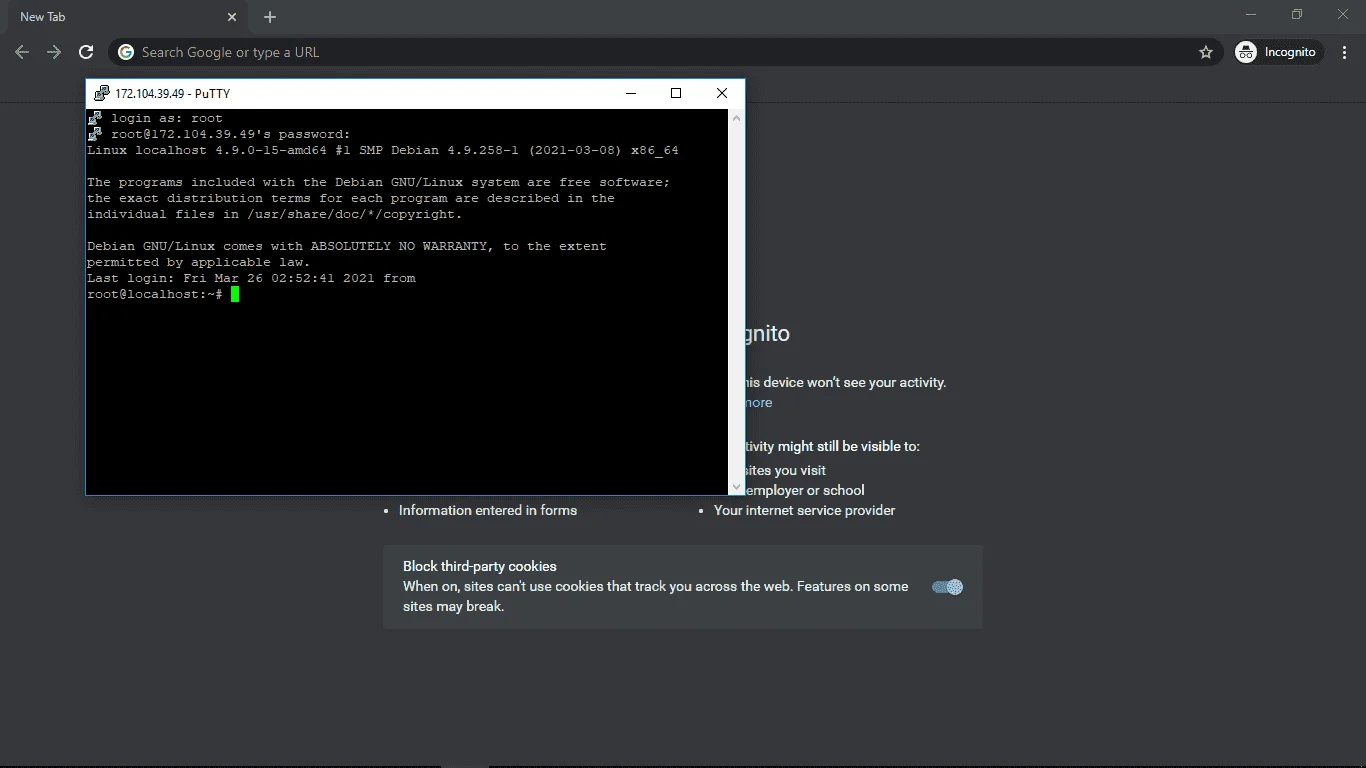Close the Chrome window
1366x768 pixels.
click(1343, 14)
